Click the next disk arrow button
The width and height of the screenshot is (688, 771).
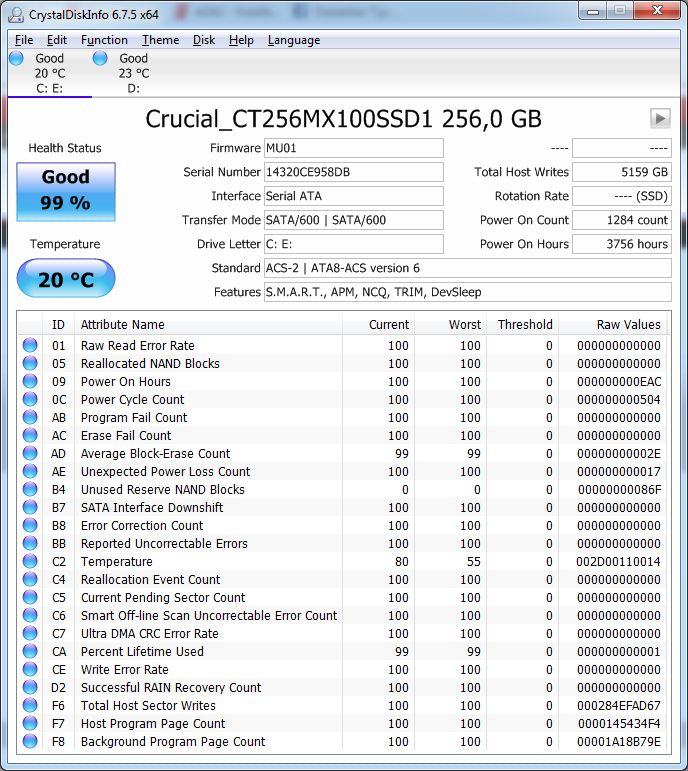click(660, 119)
